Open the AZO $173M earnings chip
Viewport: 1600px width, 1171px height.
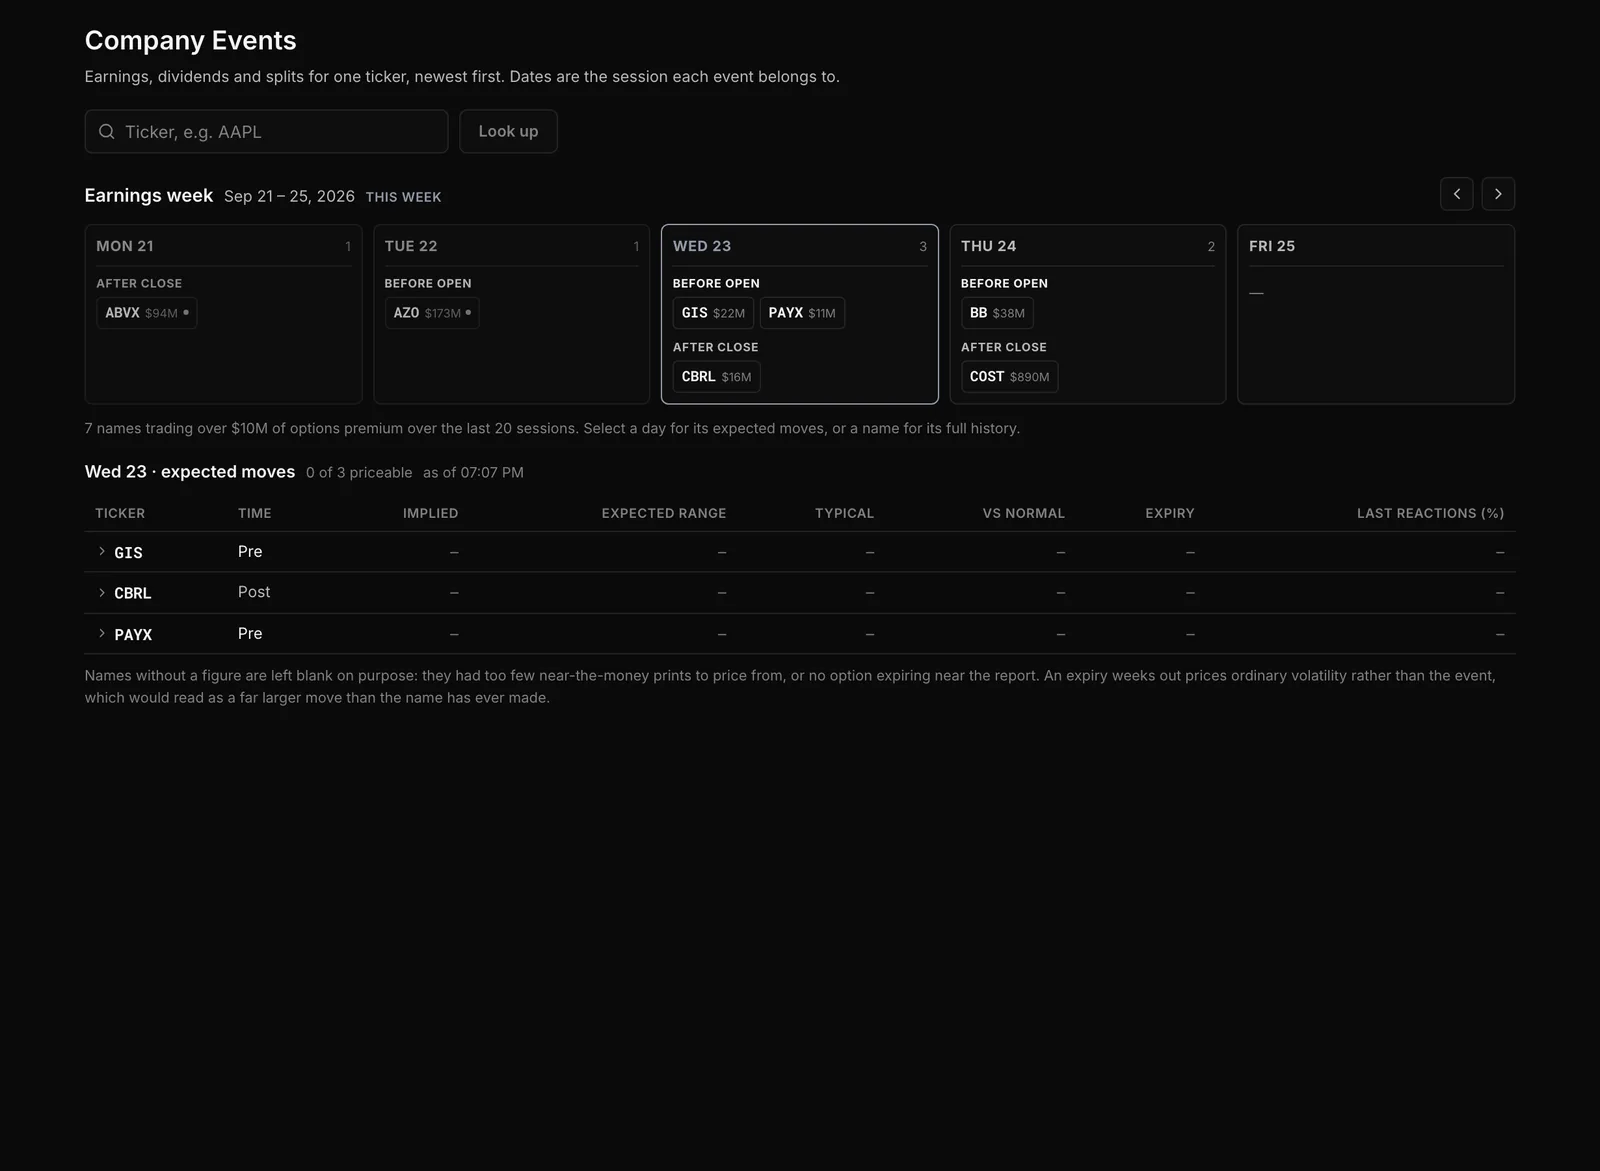[432, 313]
